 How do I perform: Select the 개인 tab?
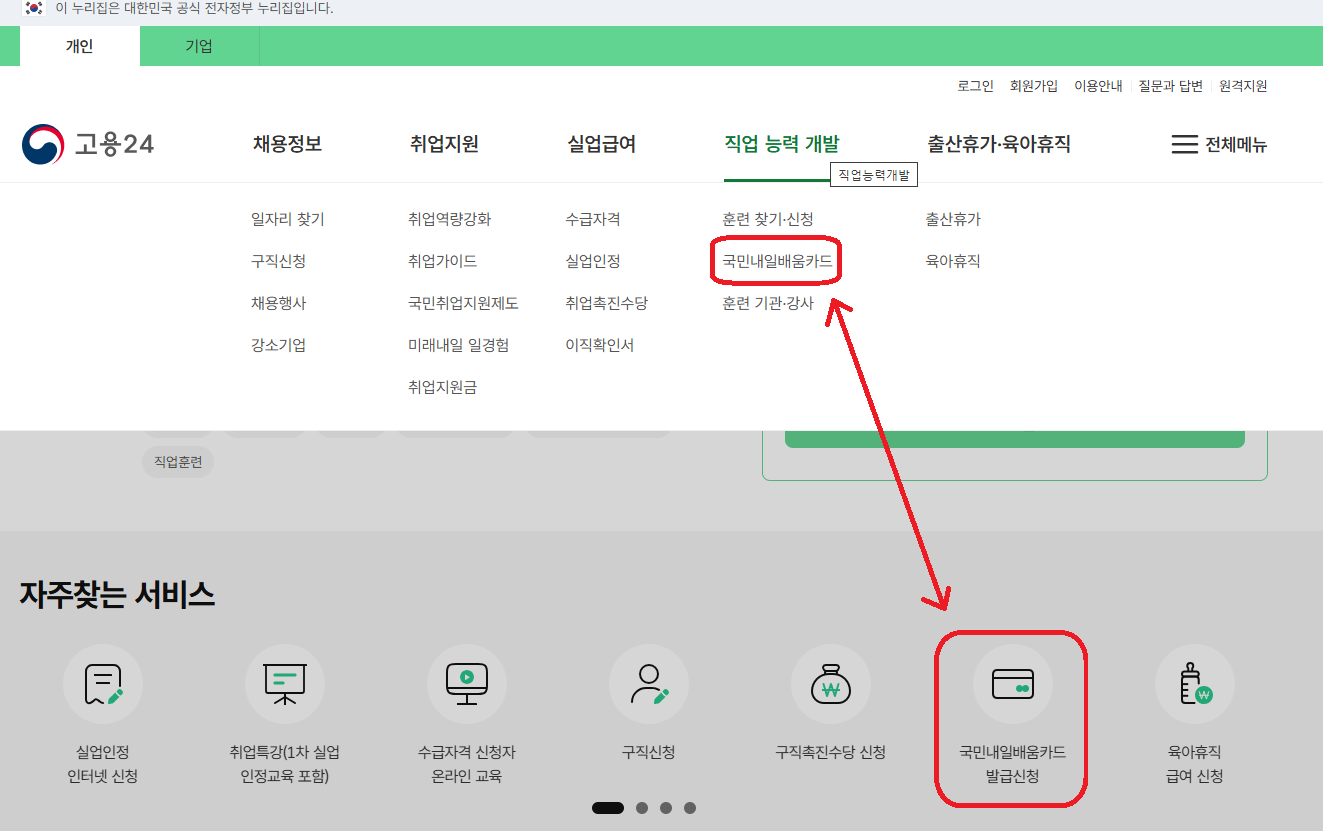(79, 45)
